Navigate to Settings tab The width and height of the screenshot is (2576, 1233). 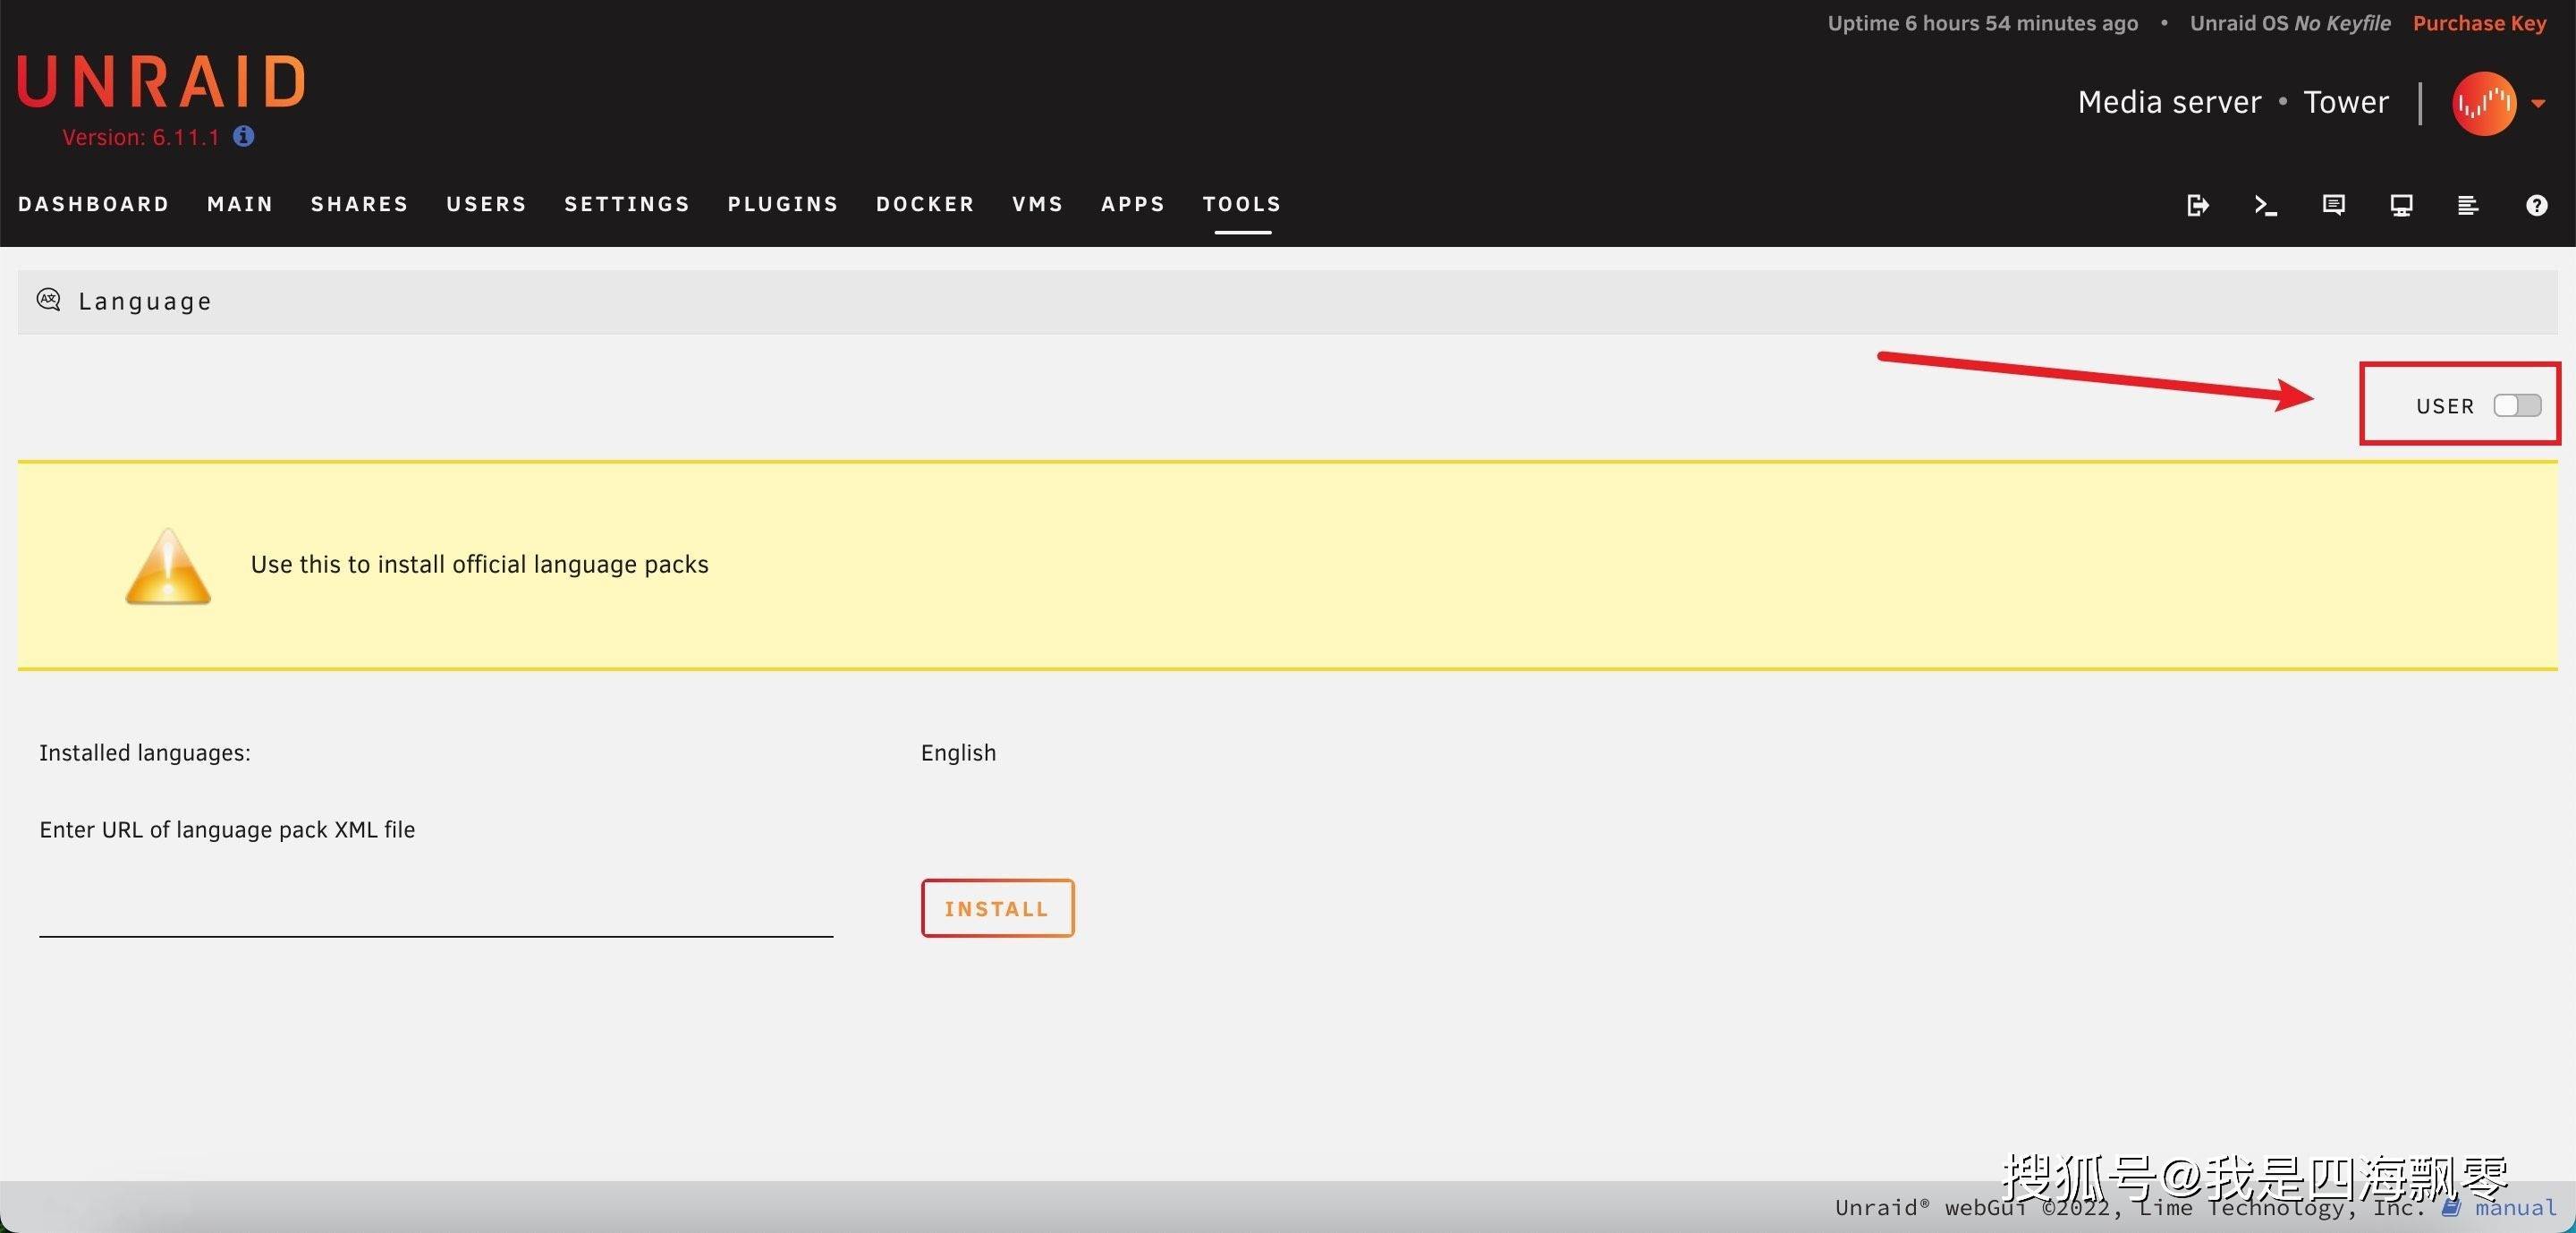(x=627, y=204)
